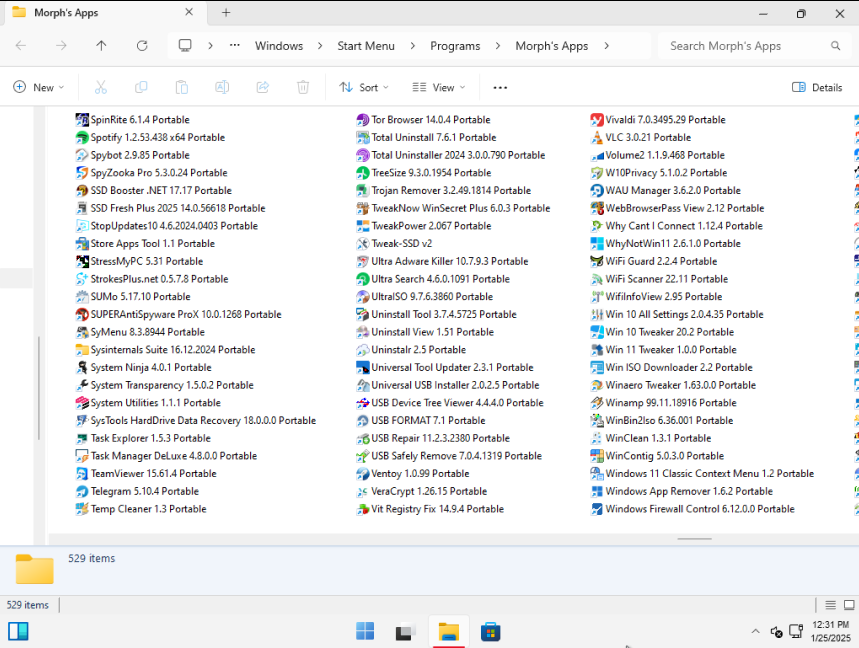Select Windows Firewall Control 6.12.0.0 Portable
This screenshot has height=648, width=859.
click(693, 509)
